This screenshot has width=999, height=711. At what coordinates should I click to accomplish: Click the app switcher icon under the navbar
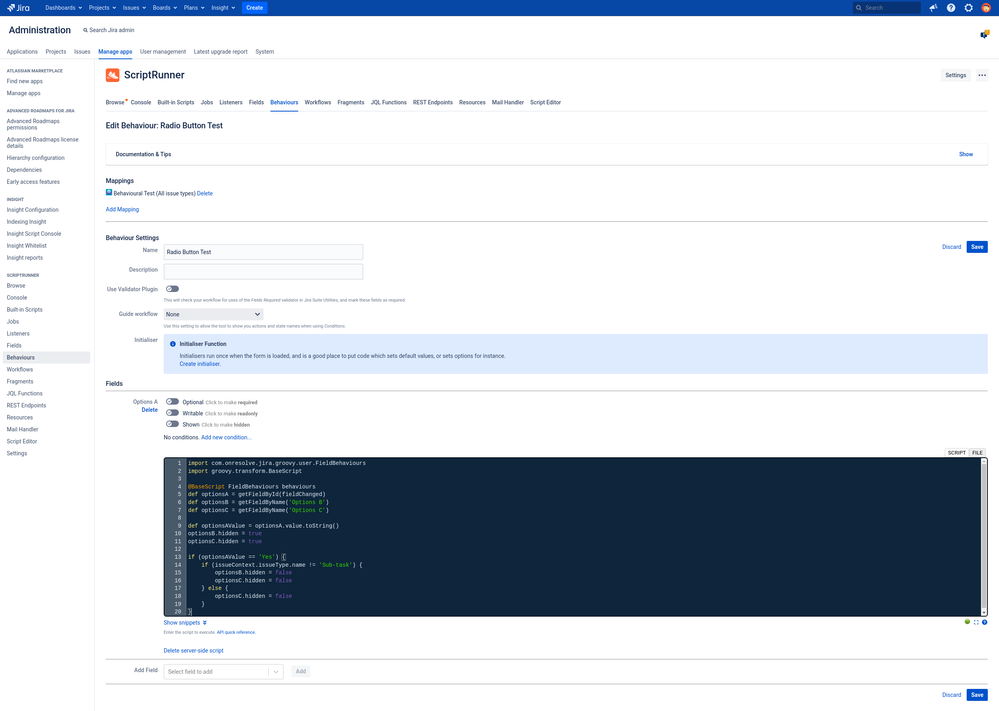[x=983, y=32]
